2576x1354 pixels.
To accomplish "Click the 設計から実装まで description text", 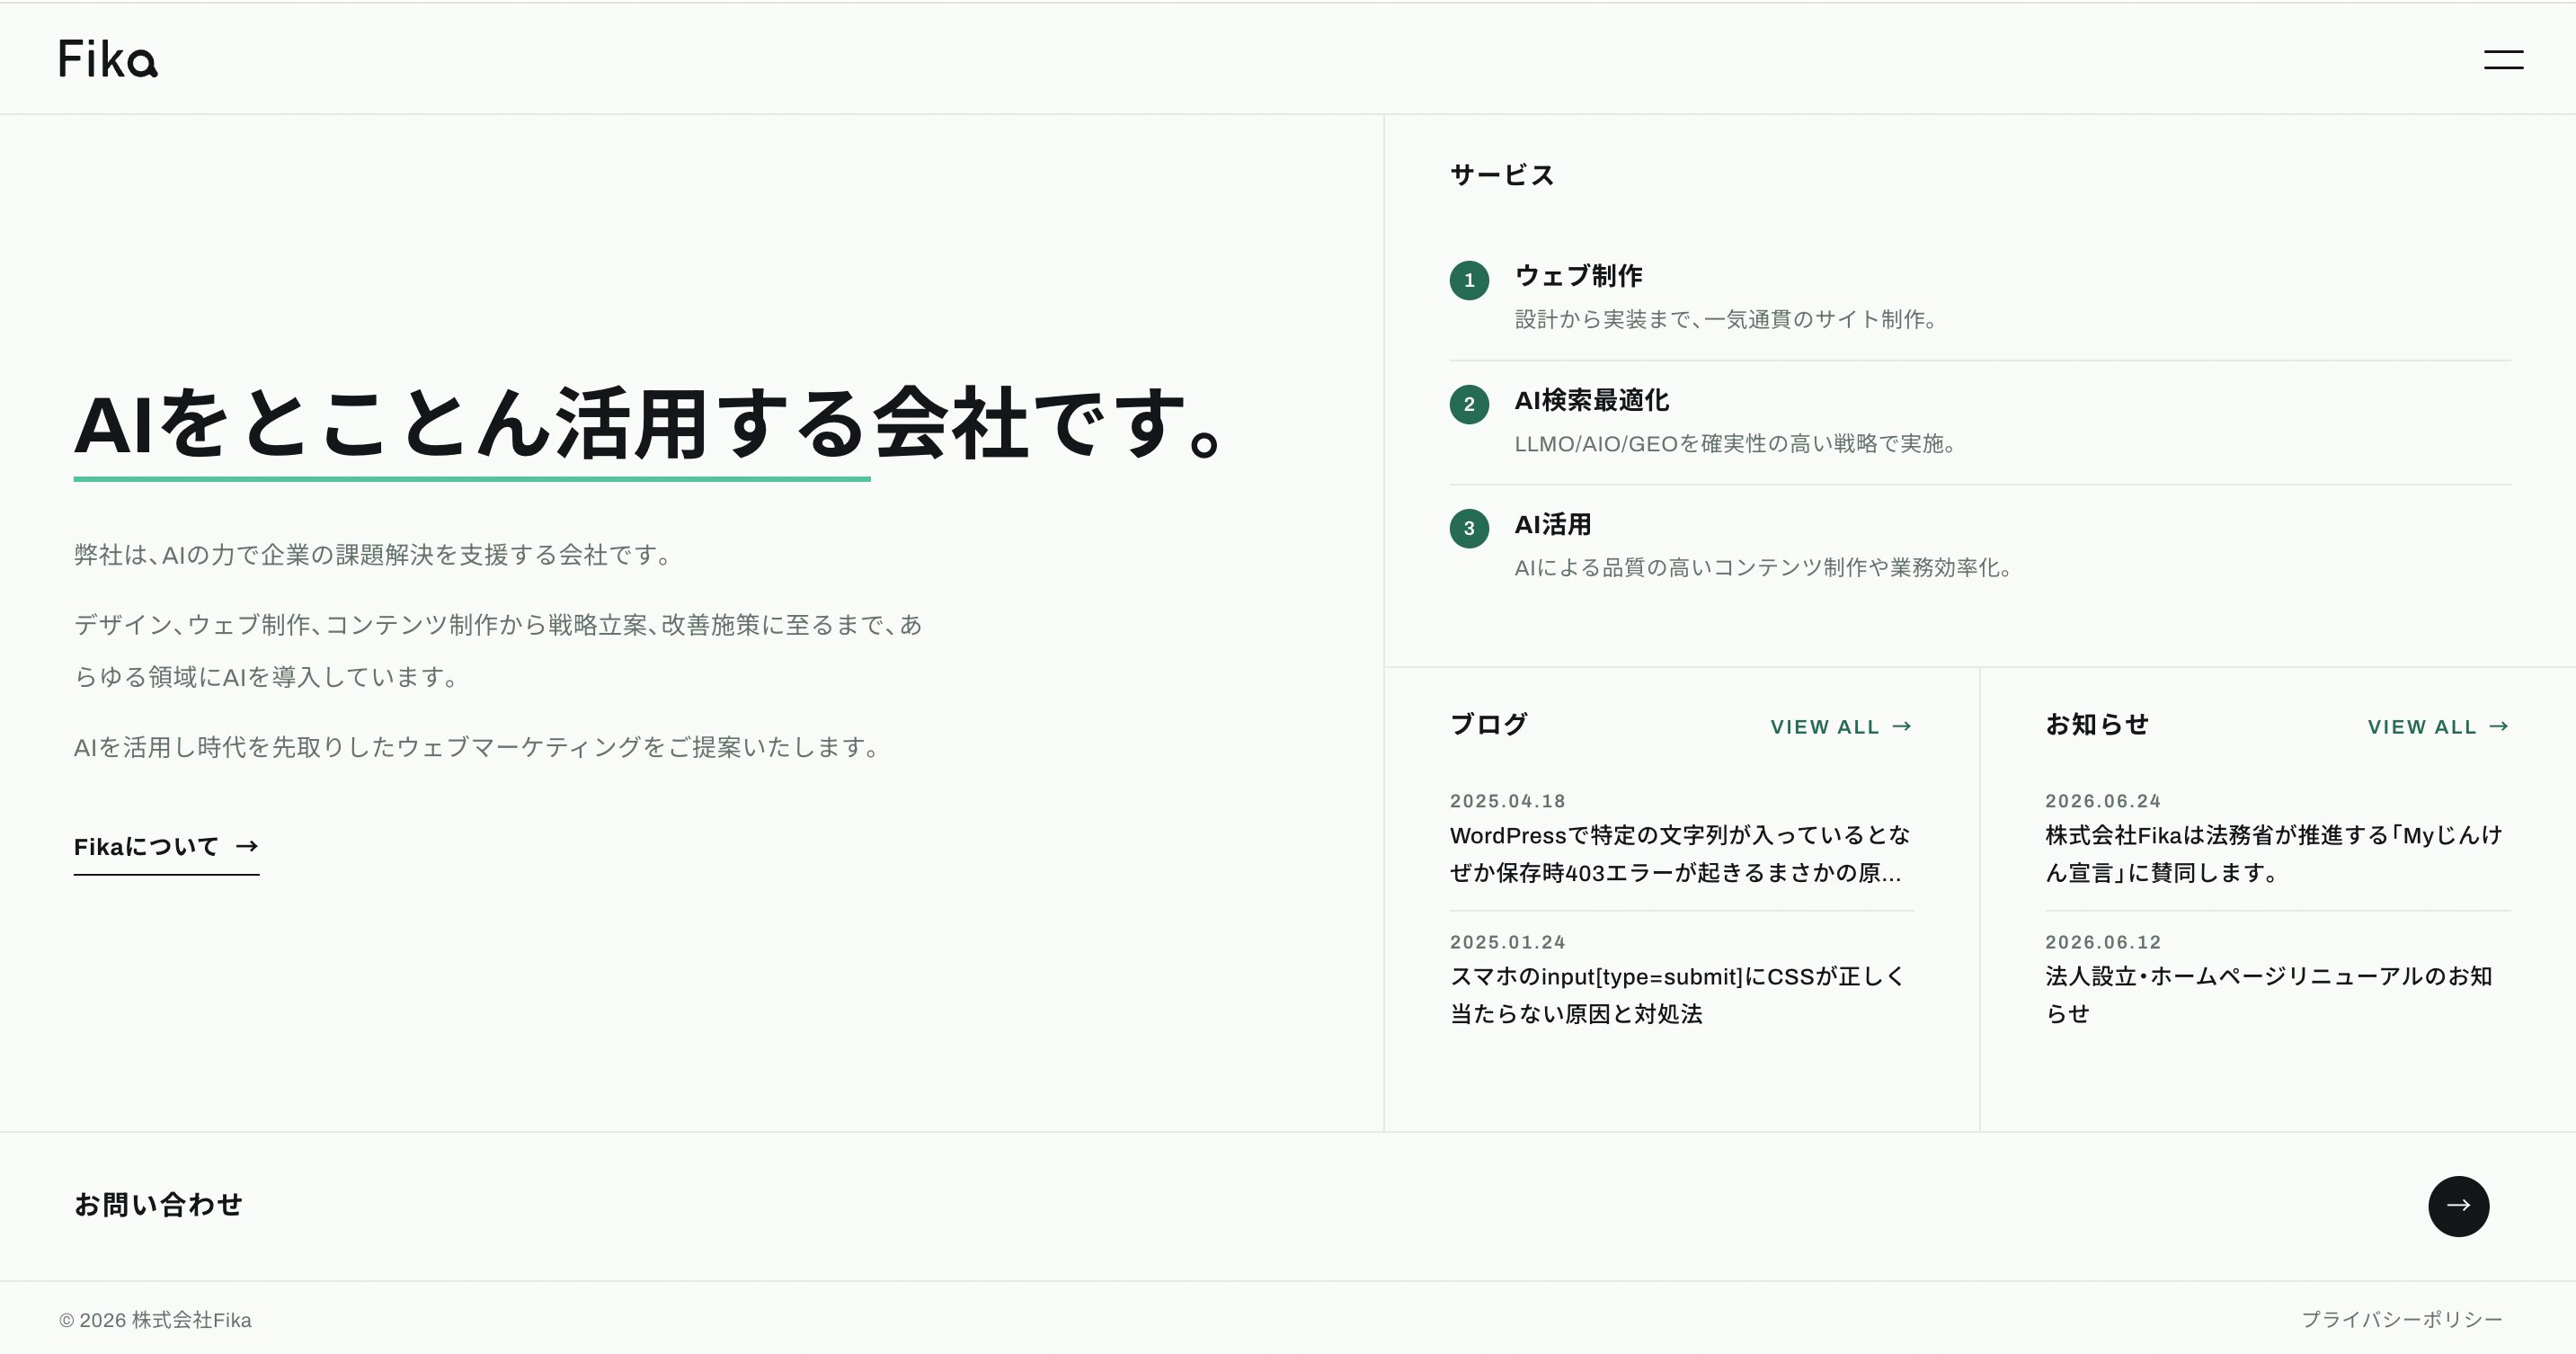I will (x=1726, y=319).
